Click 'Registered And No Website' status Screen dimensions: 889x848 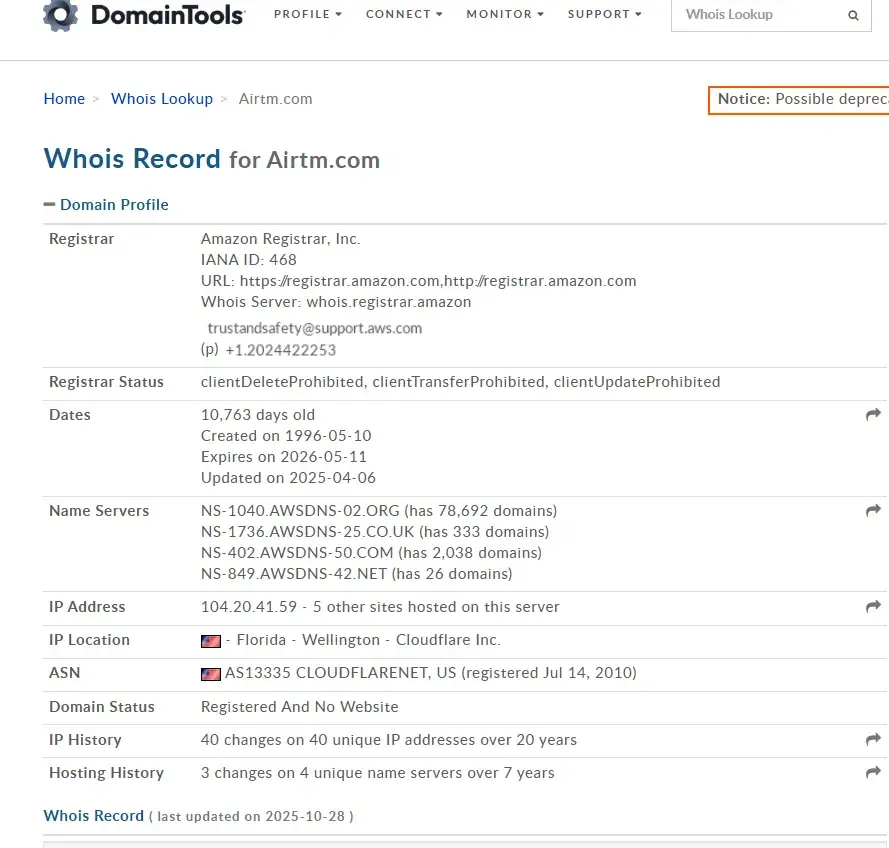[x=299, y=707]
